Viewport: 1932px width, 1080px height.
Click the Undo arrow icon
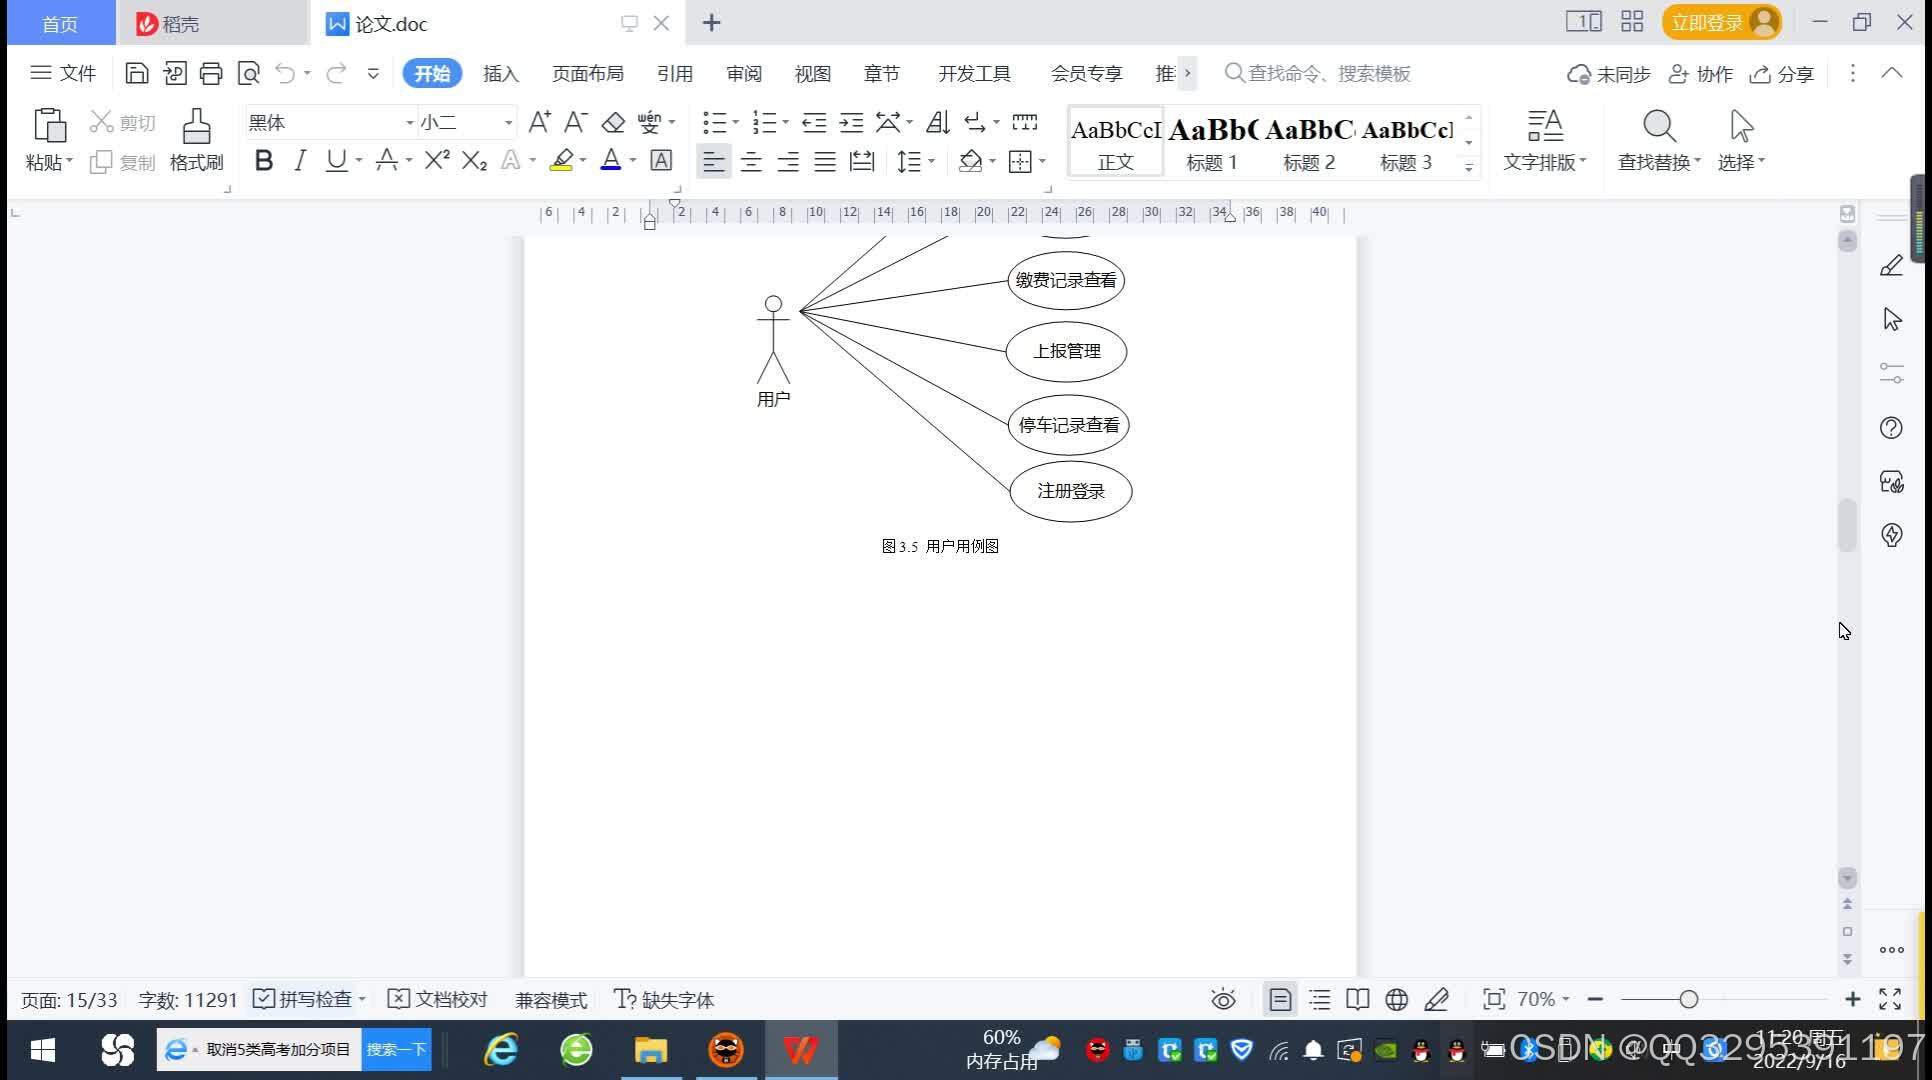tap(286, 73)
